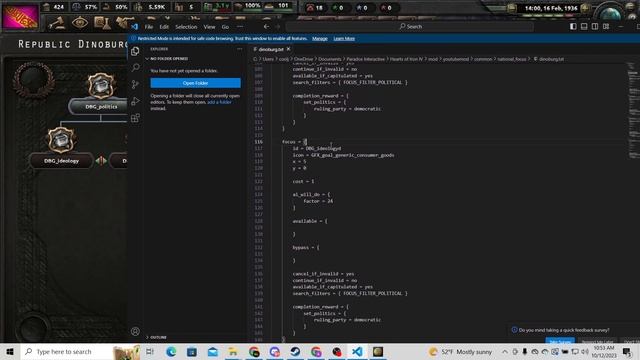640x360 pixels.
Task: Open the Explorer view in VS Code activity bar
Action: coord(135,51)
